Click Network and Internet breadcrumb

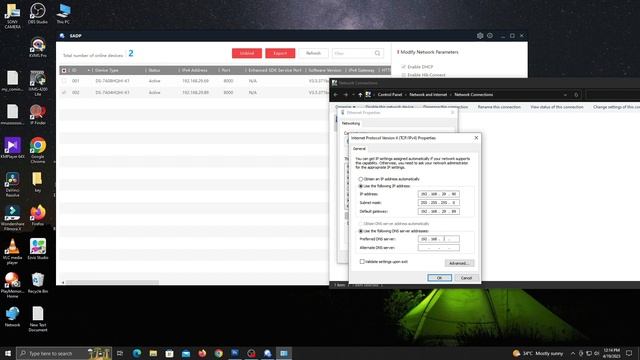tap(428, 95)
